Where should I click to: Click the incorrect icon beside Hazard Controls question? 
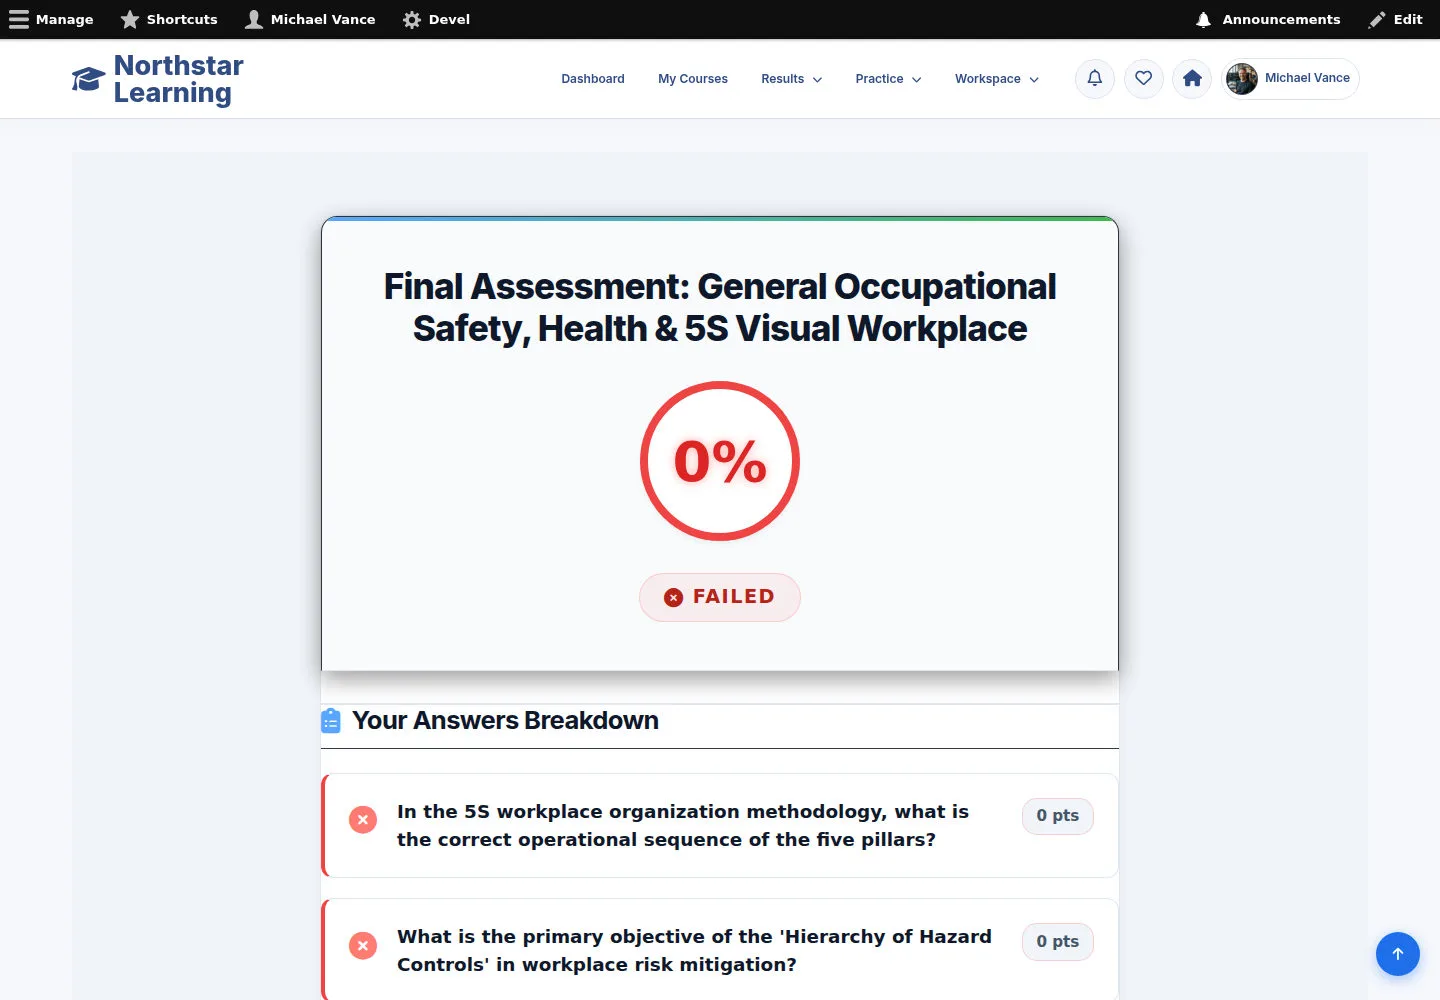(x=363, y=945)
